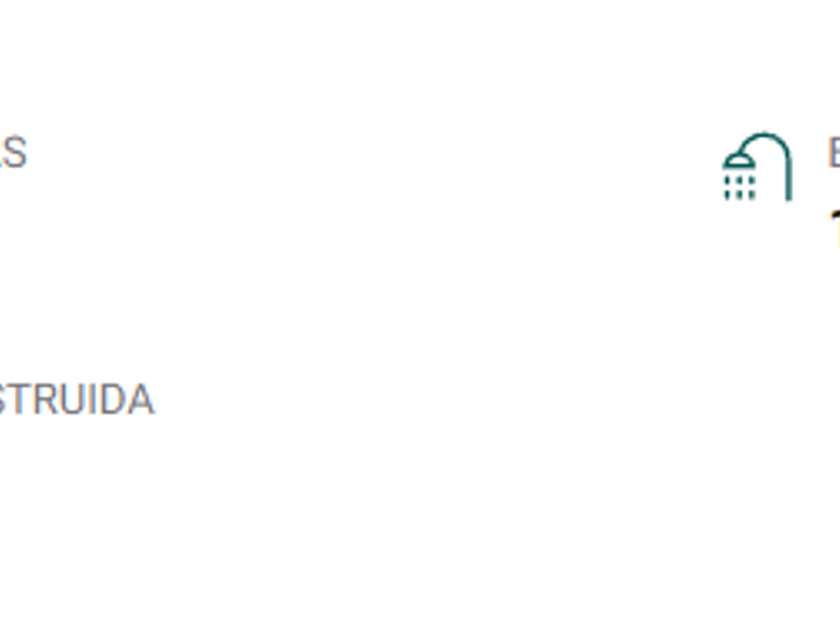Select the icon beside the bathrooms label
Viewport: 840px width, 630px height.
(x=757, y=168)
